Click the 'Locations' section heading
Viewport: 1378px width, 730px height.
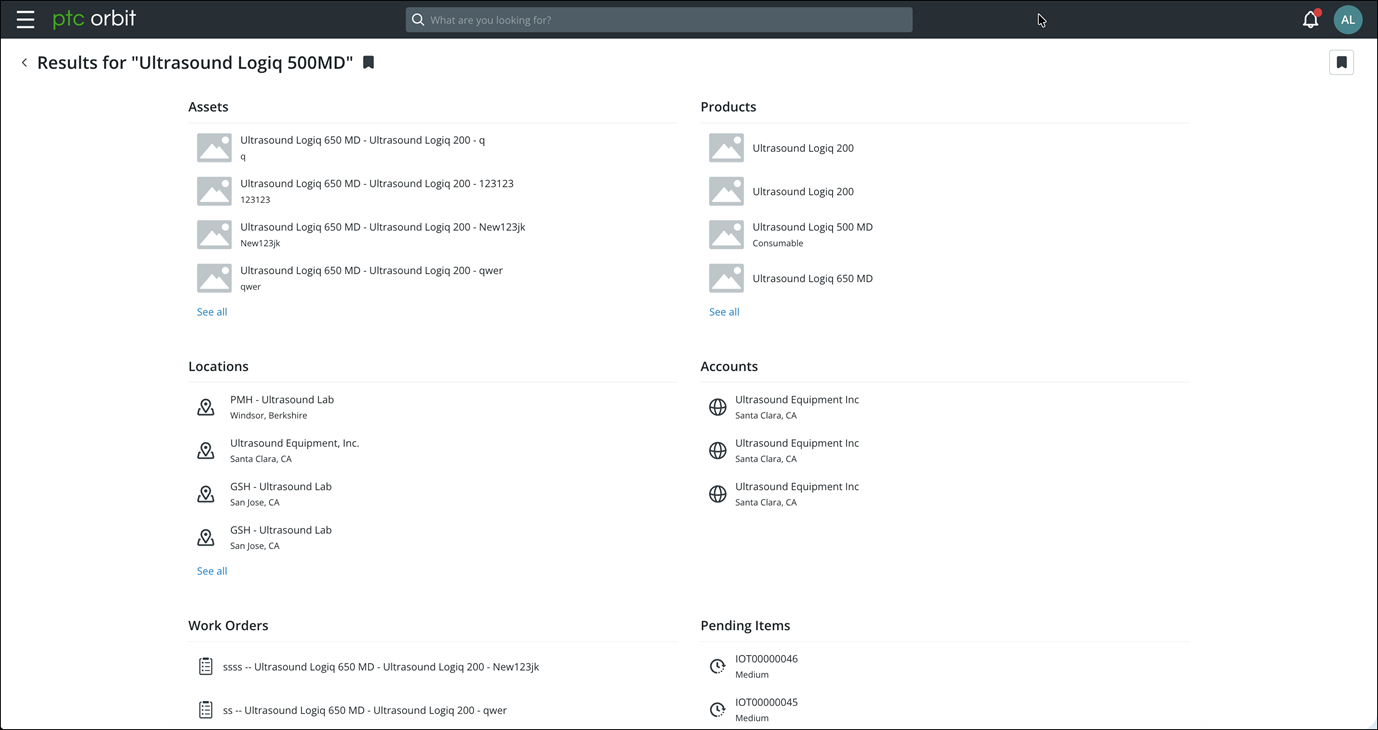[x=218, y=366]
